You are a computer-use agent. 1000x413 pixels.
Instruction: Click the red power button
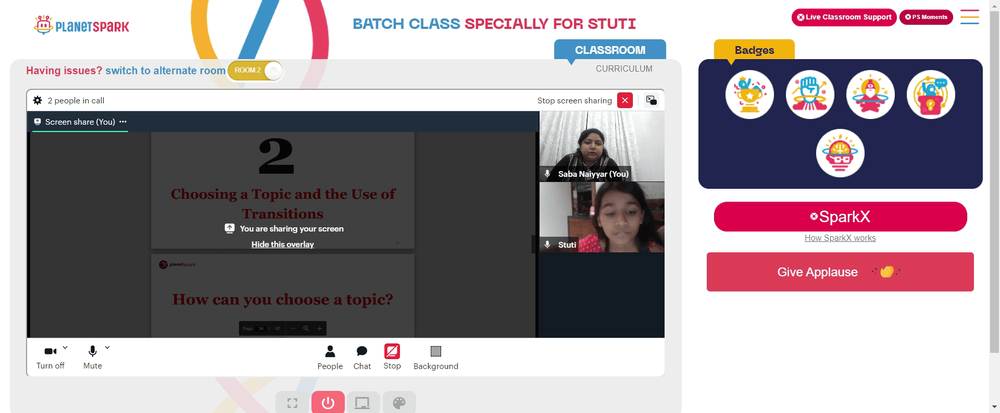(328, 403)
